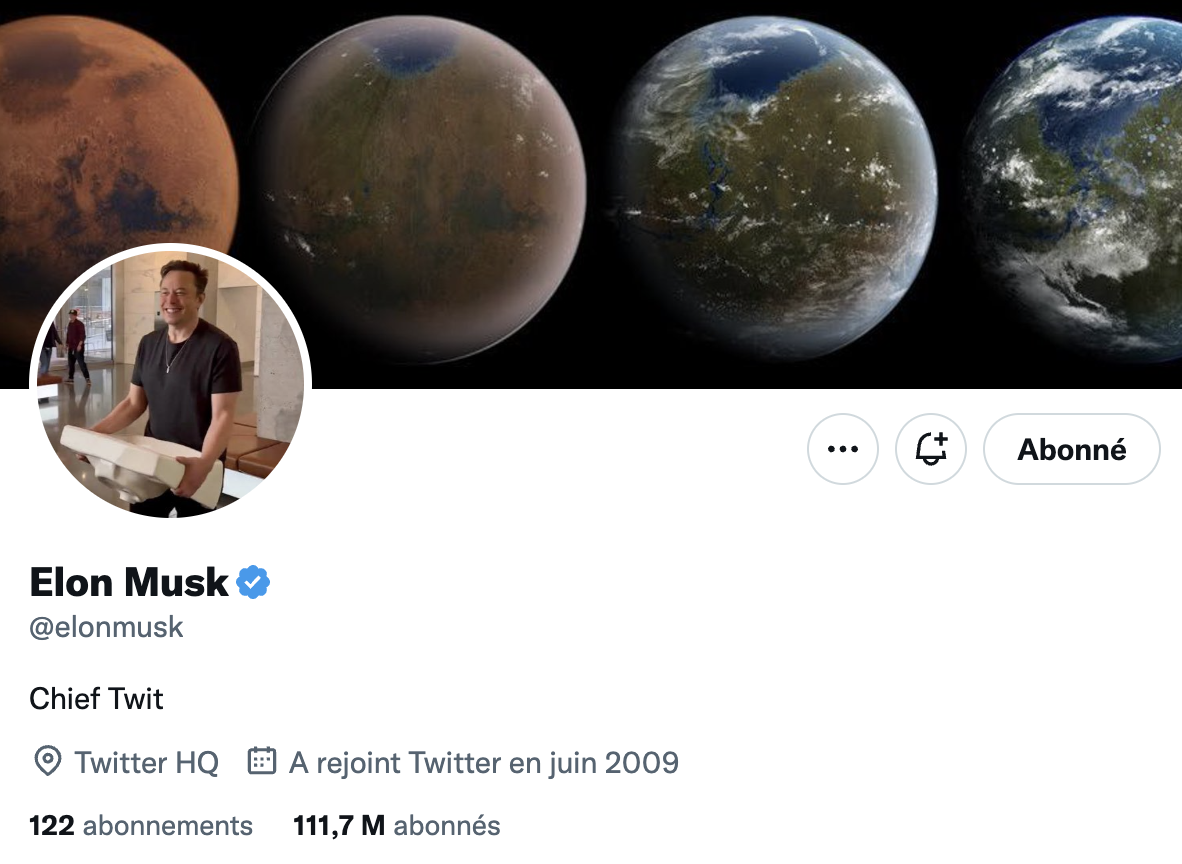Click the sink held in profile photo
Viewport: 1182px width, 864px height.
tap(141, 467)
